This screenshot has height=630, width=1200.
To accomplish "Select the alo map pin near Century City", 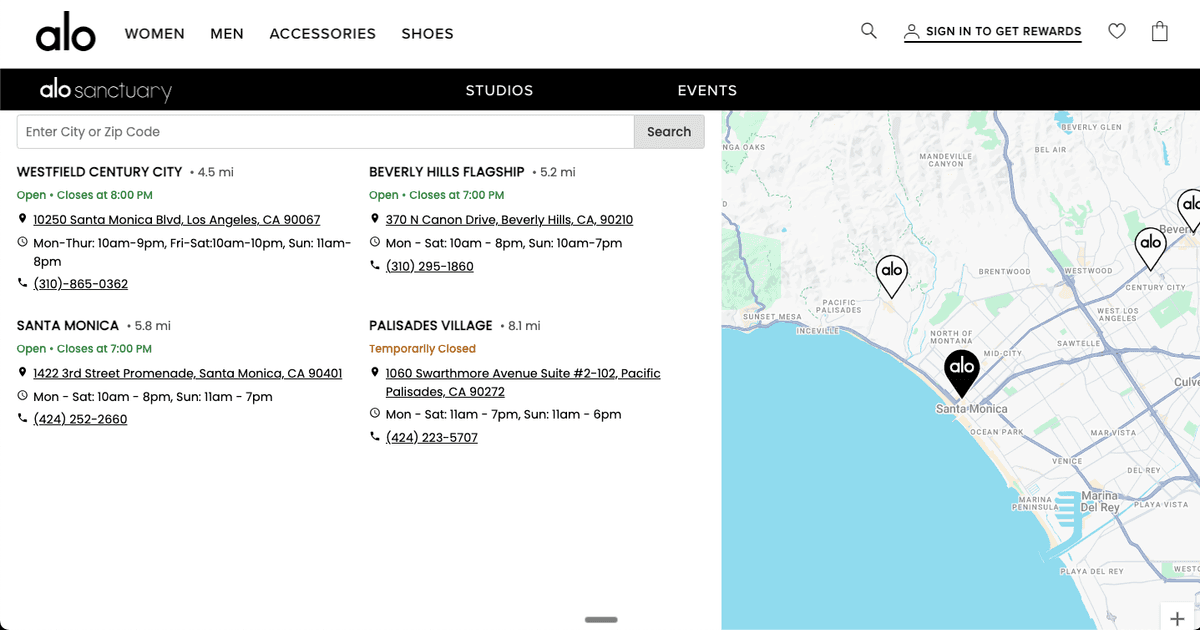I will tap(1151, 249).
